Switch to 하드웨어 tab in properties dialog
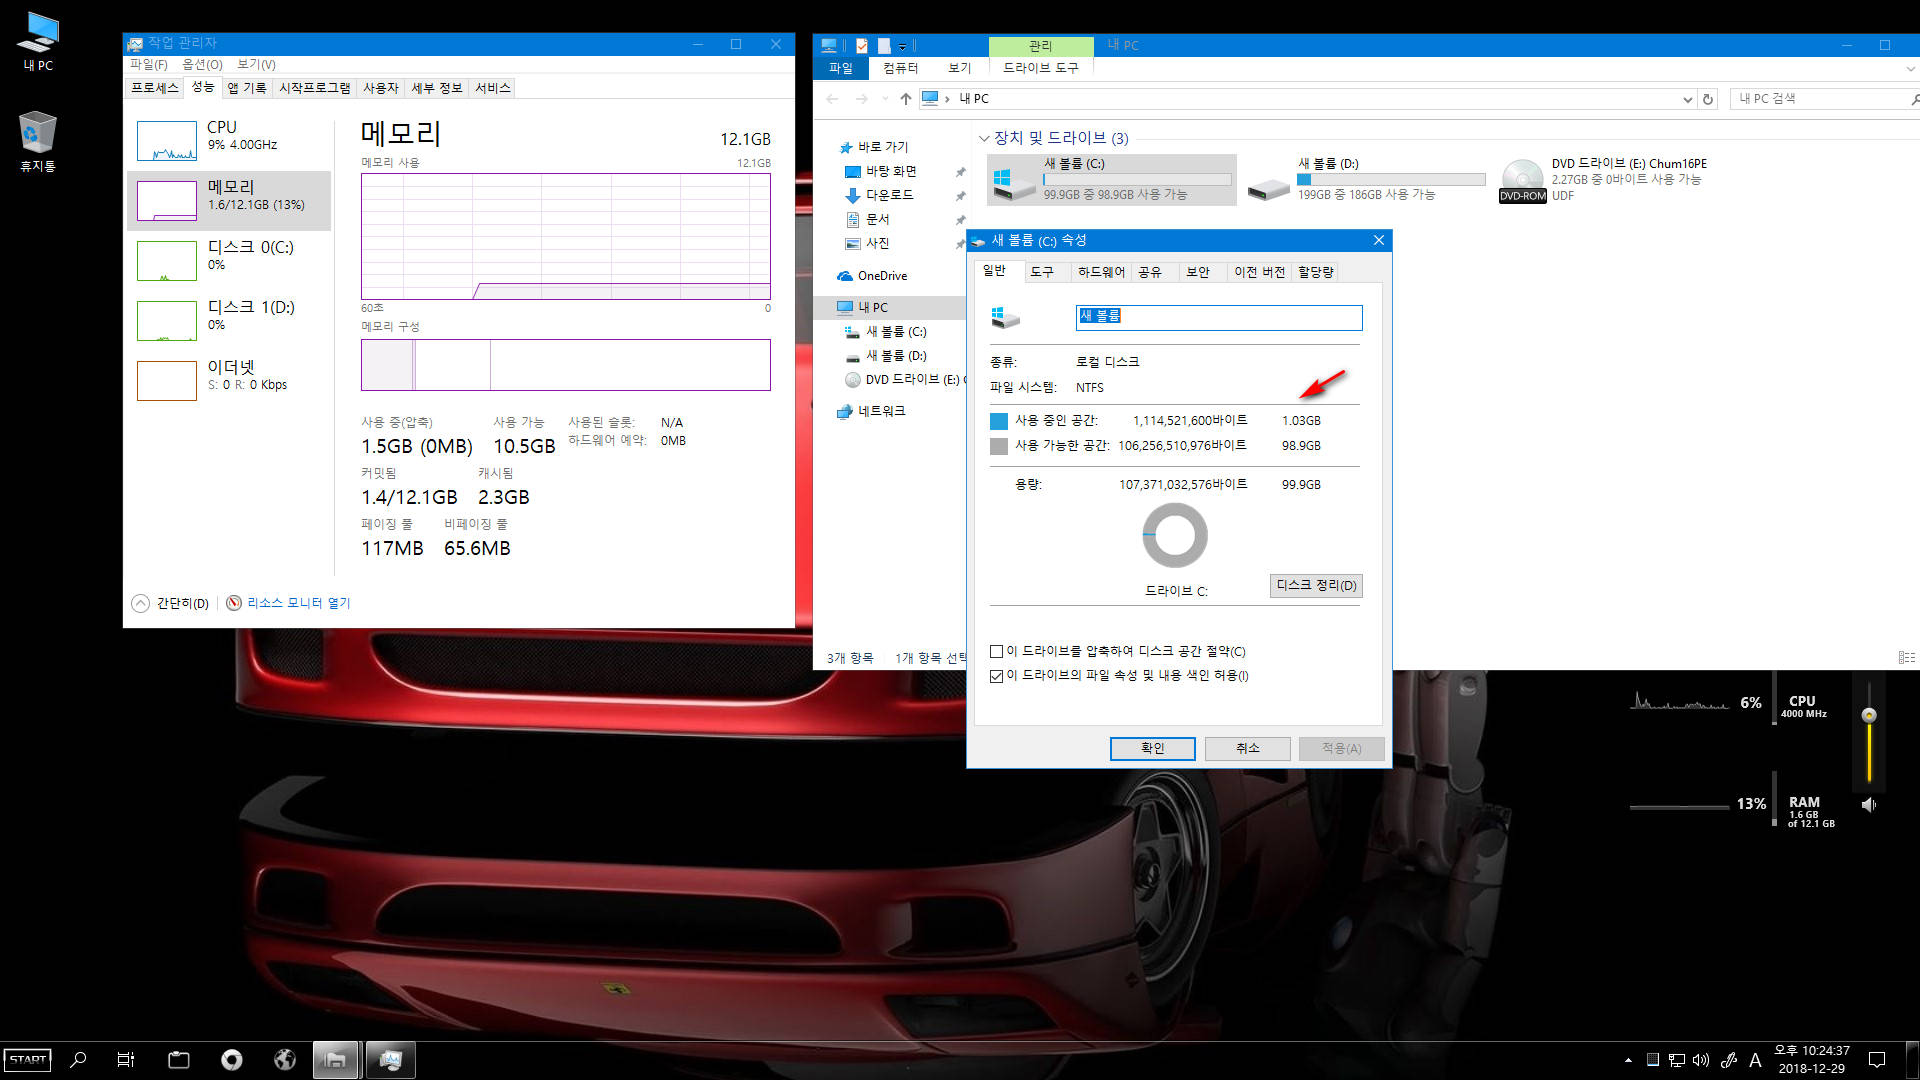The height and width of the screenshot is (1080, 1920). (1101, 272)
